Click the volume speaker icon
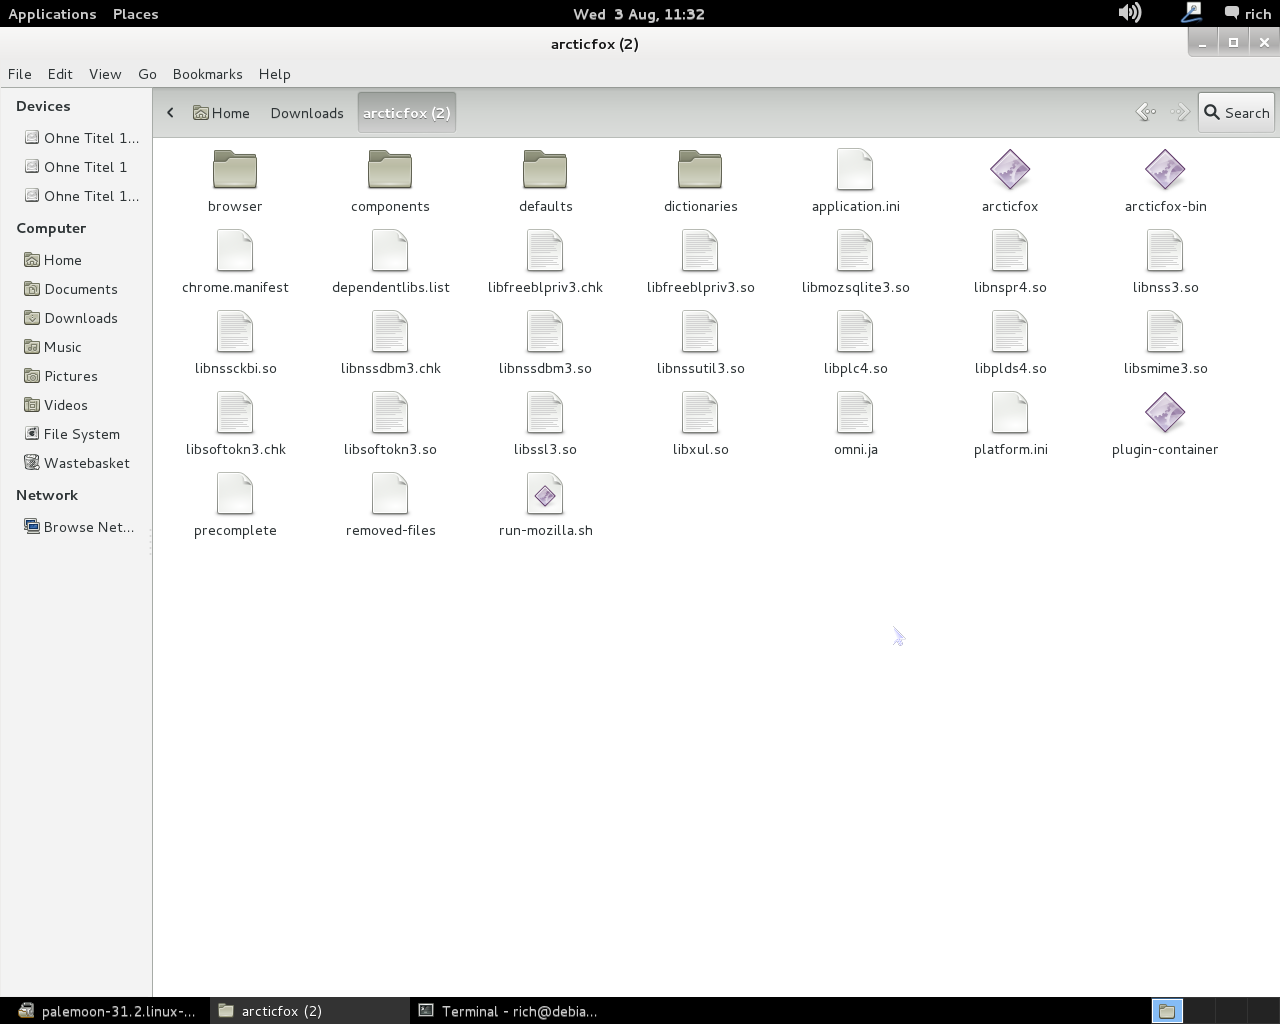The image size is (1280, 1024). click(x=1130, y=13)
